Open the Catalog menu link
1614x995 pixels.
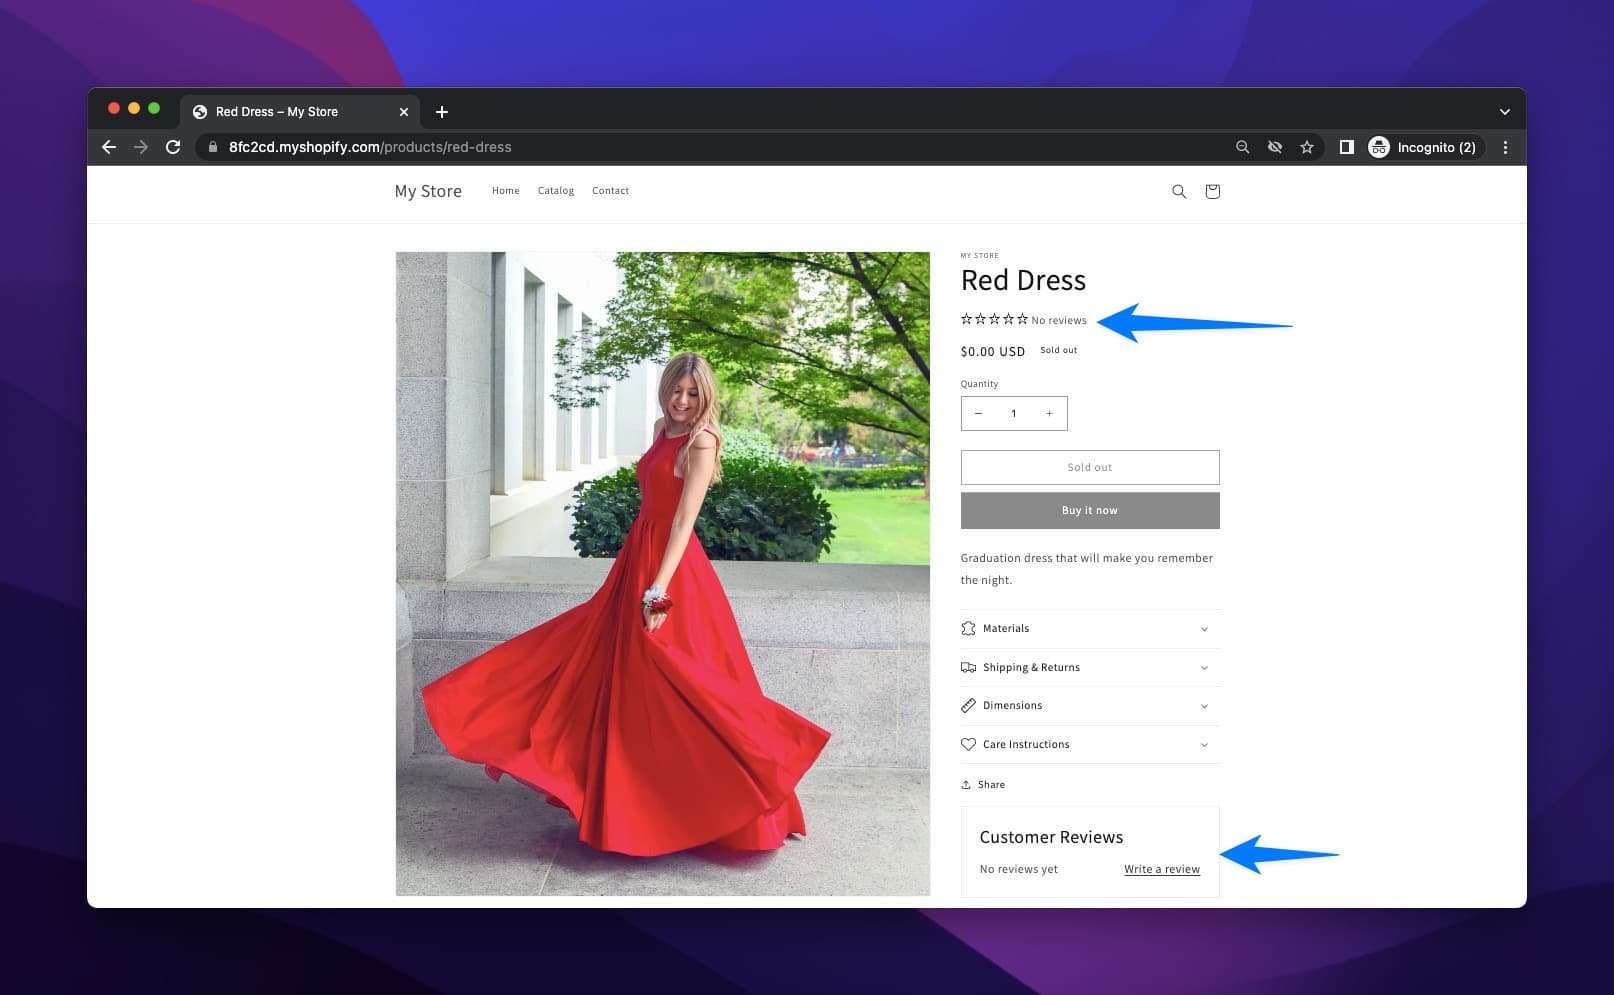point(556,191)
